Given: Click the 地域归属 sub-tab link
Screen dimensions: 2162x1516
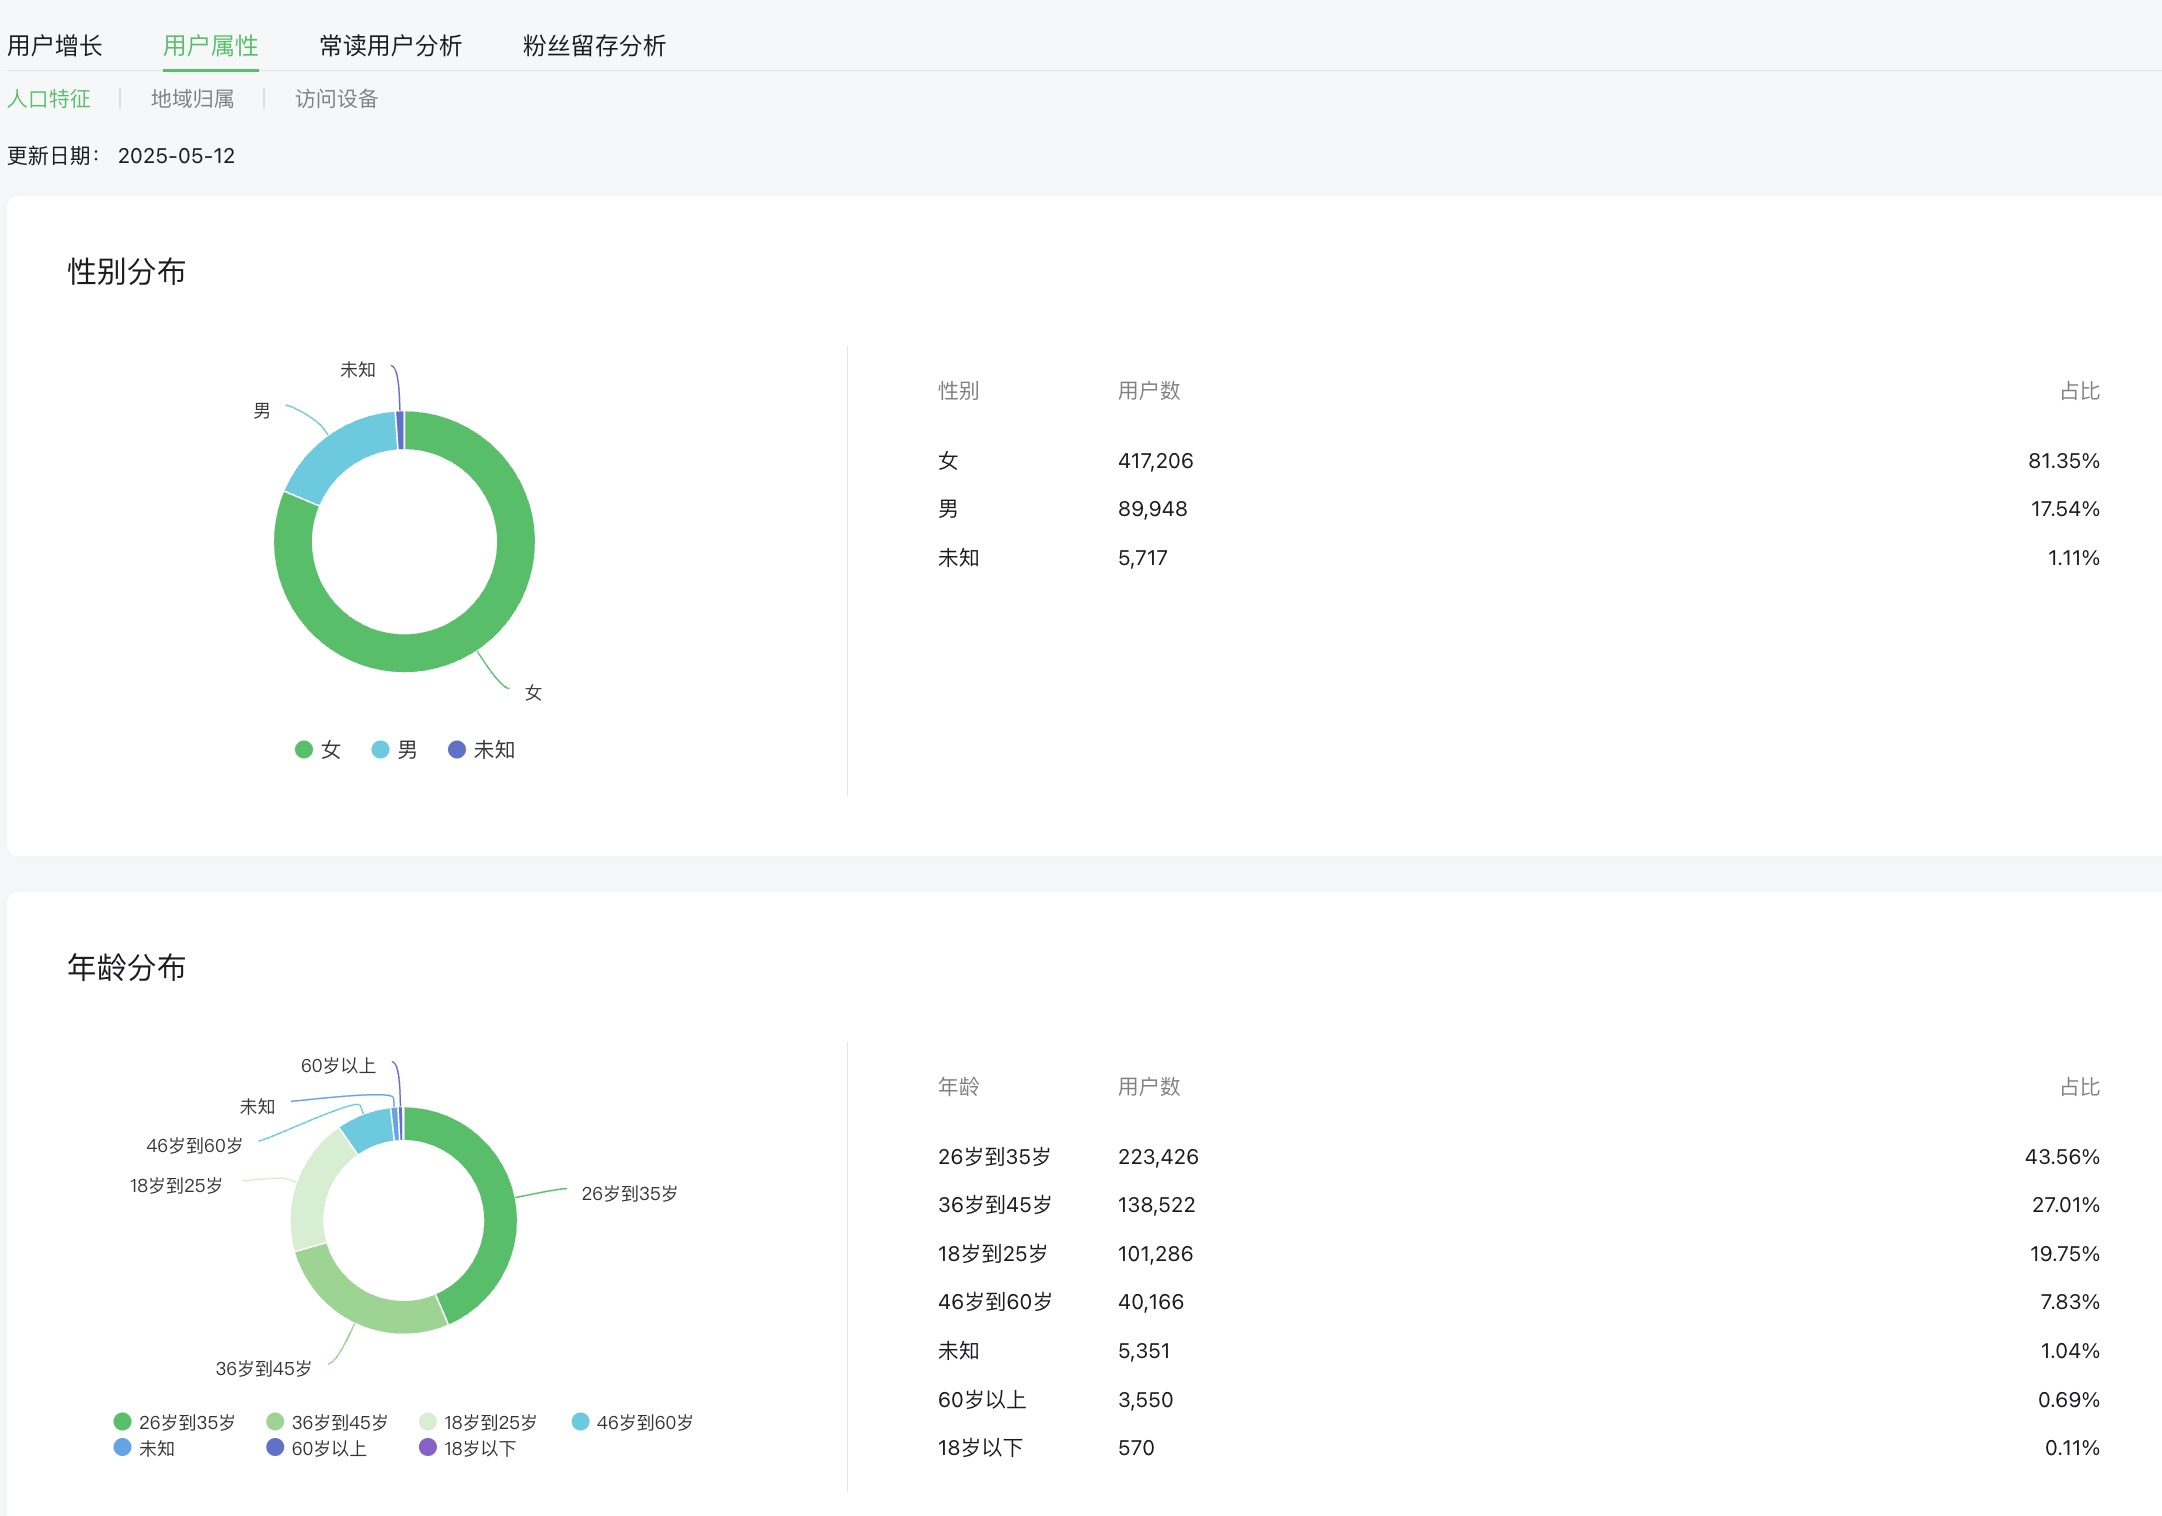Looking at the screenshot, I should [x=192, y=99].
